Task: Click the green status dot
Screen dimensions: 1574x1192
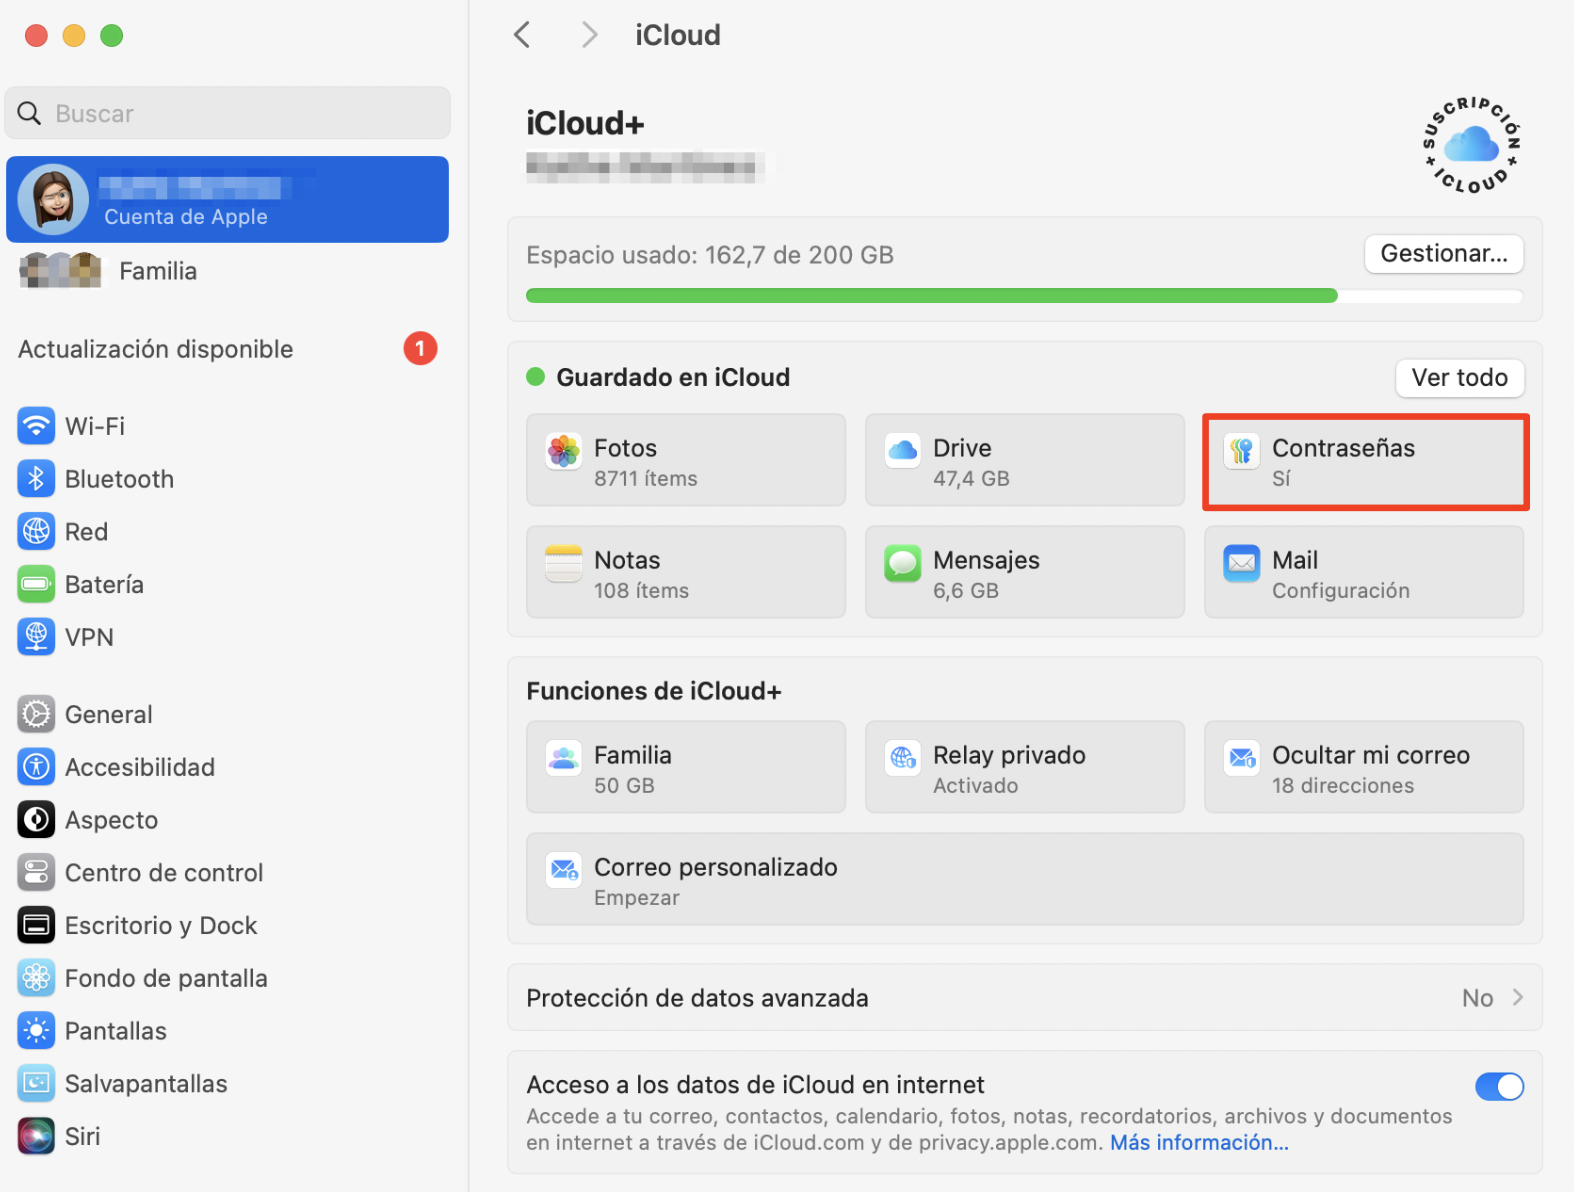Action: 535,377
